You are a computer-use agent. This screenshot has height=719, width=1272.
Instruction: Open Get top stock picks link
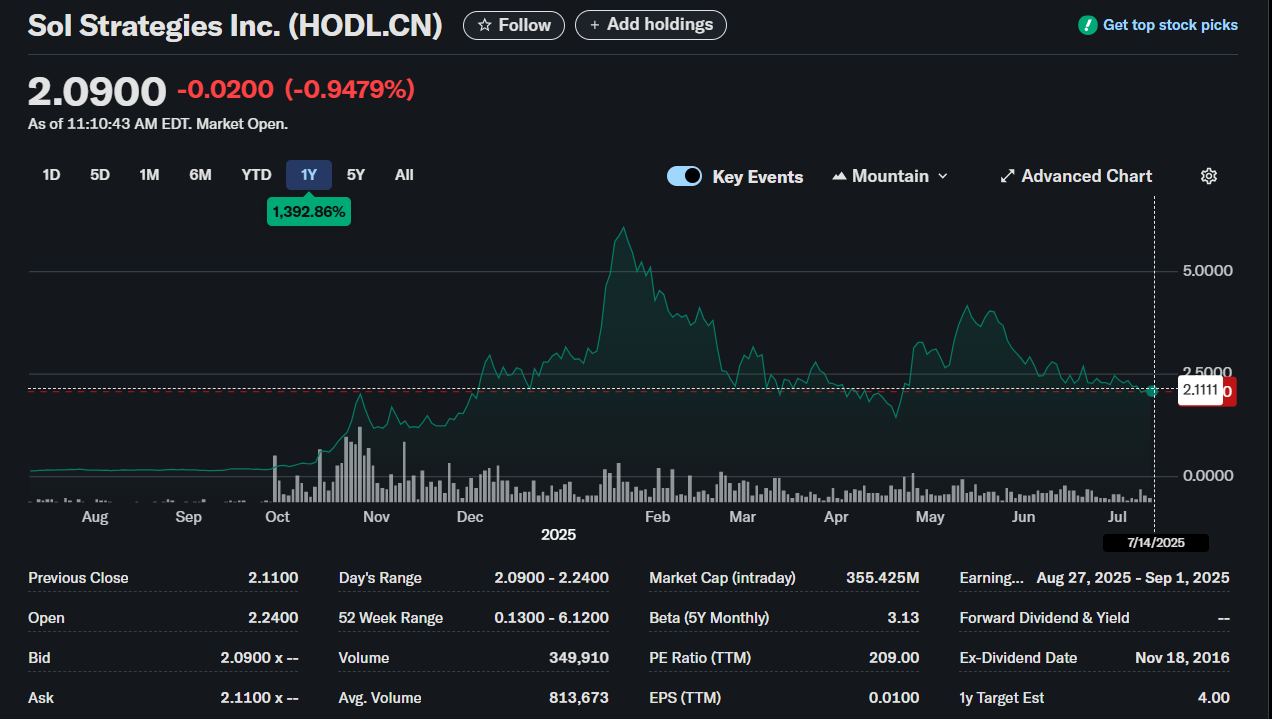1170,25
